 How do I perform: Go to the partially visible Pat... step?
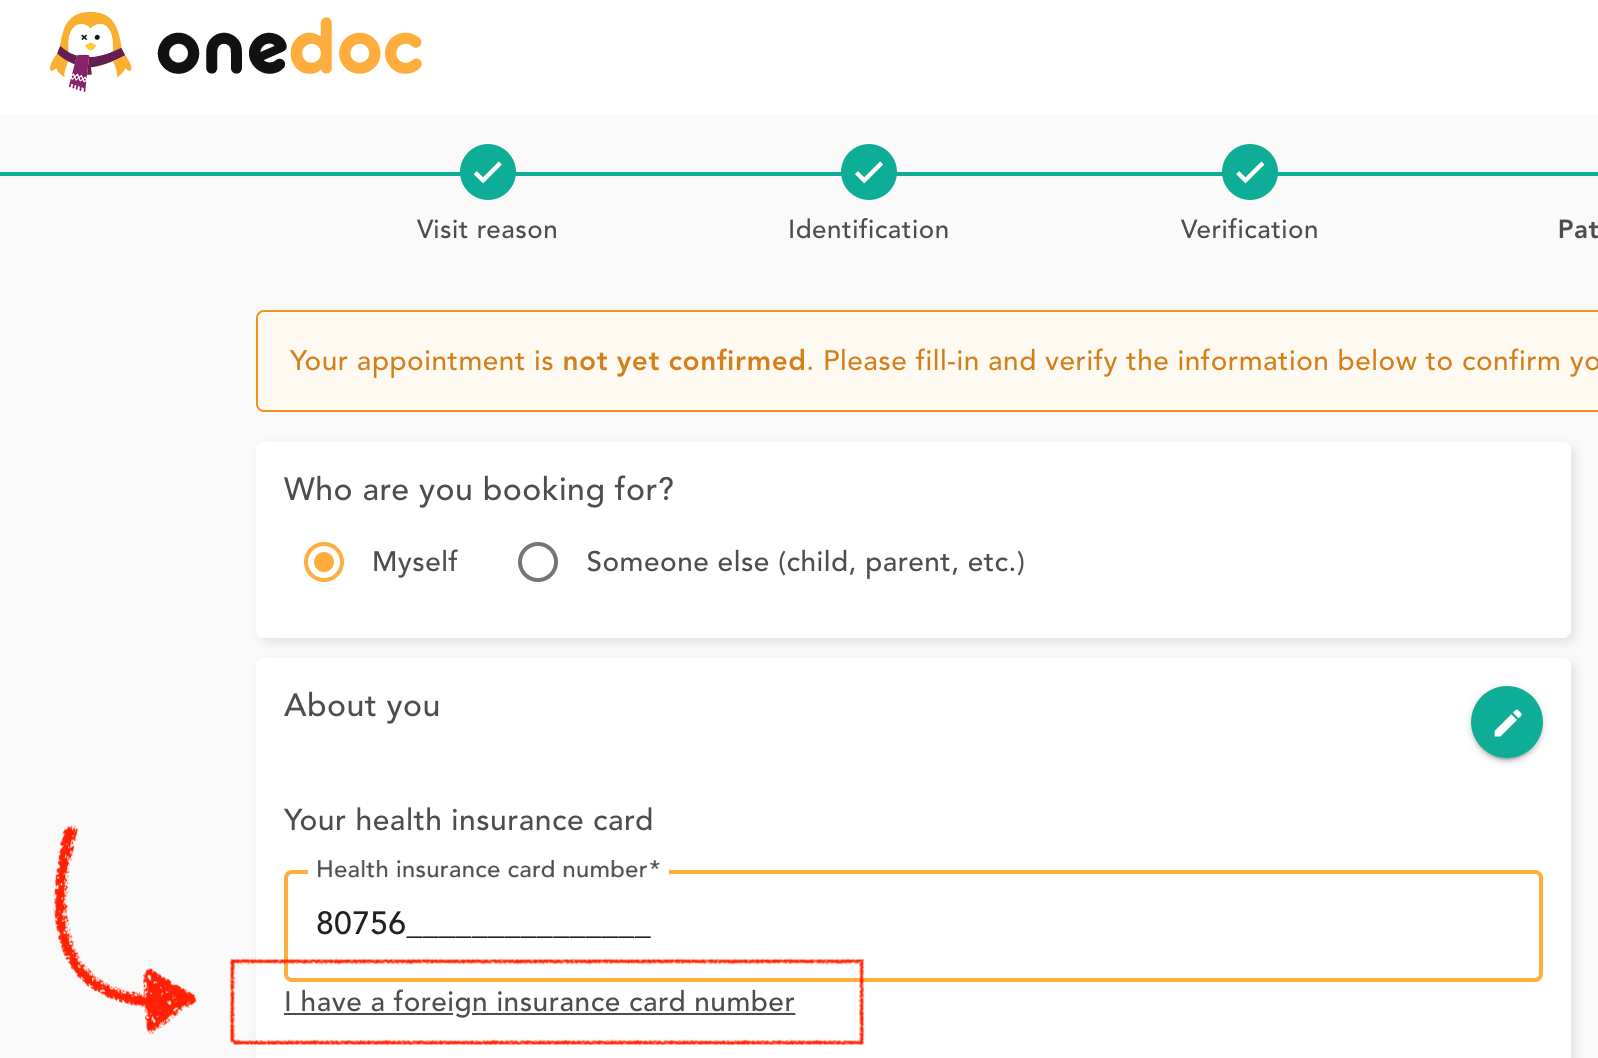[1578, 230]
